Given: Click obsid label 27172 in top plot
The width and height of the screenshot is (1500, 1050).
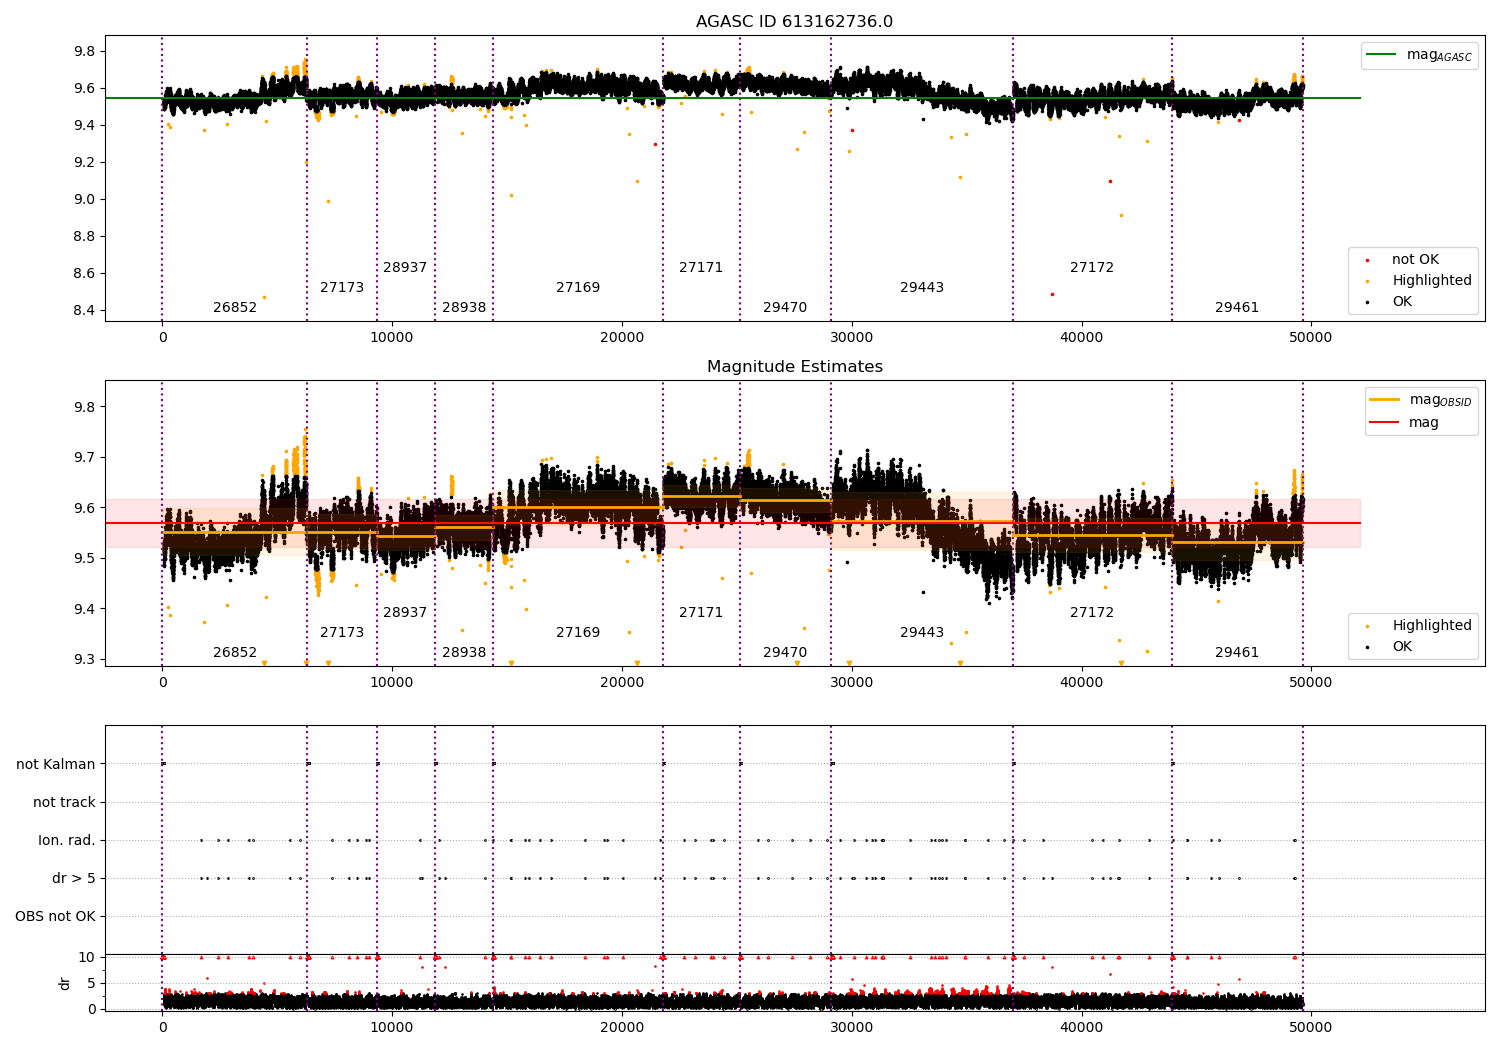Looking at the screenshot, I should click(x=1092, y=268).
